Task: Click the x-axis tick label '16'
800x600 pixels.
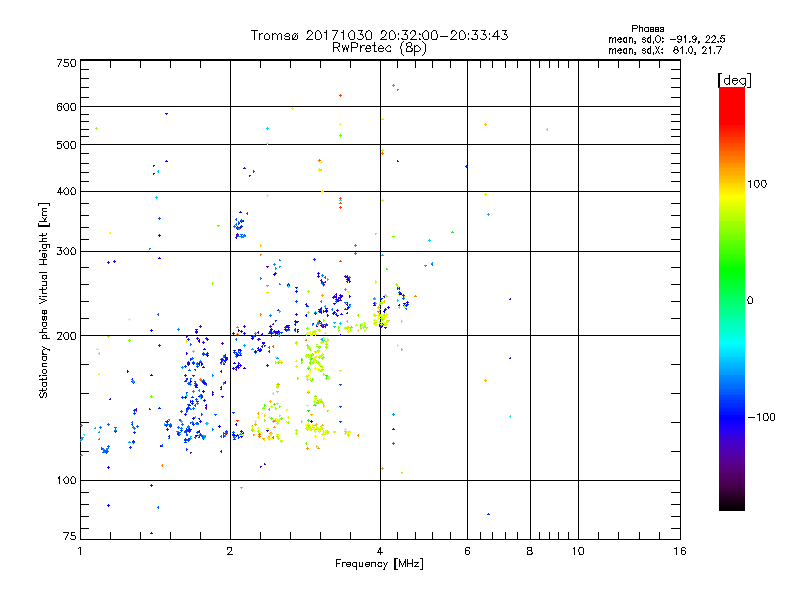Action: (680, 551)
